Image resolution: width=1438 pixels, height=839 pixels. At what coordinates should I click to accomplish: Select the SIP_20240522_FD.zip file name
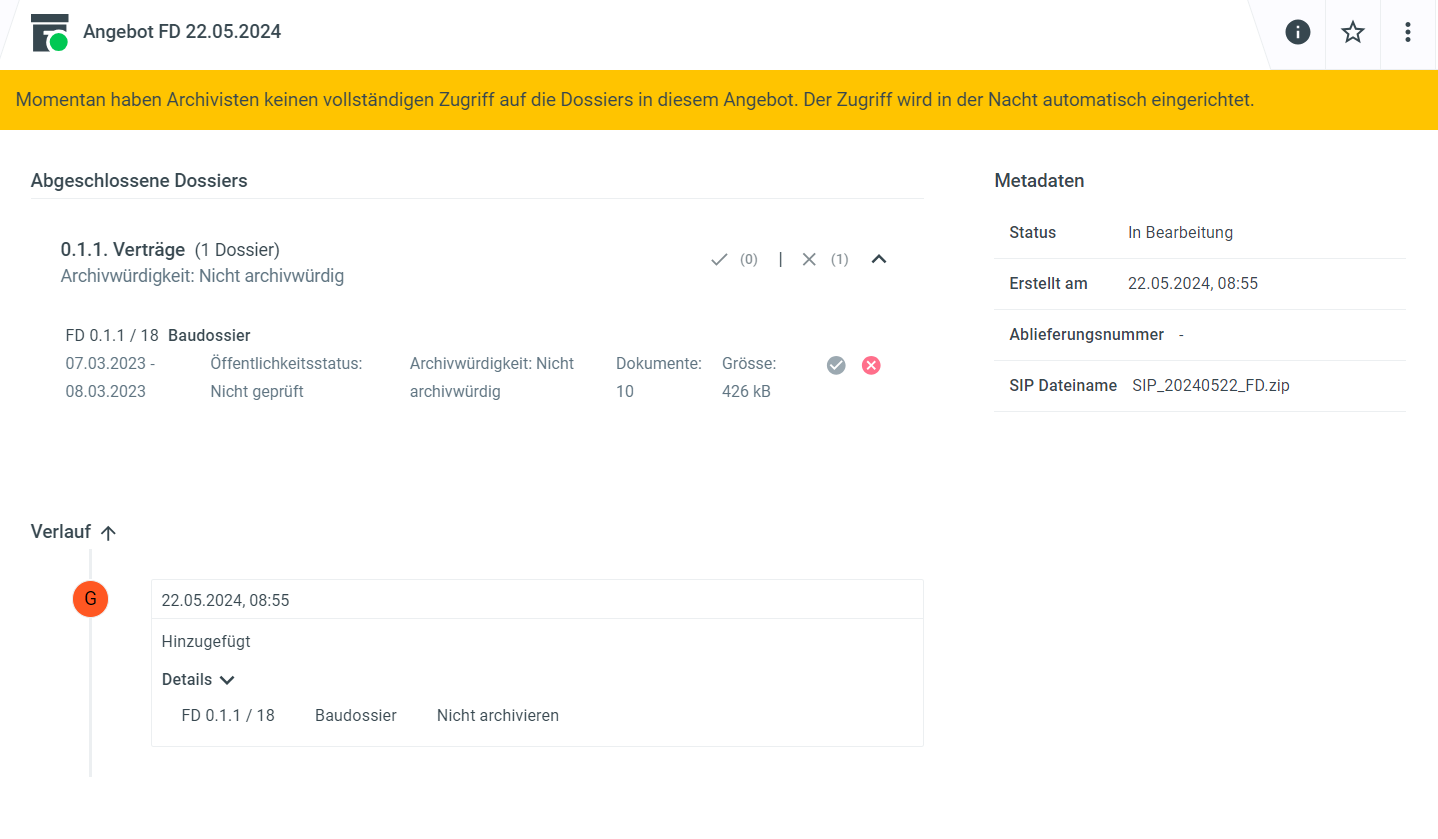1210,385
